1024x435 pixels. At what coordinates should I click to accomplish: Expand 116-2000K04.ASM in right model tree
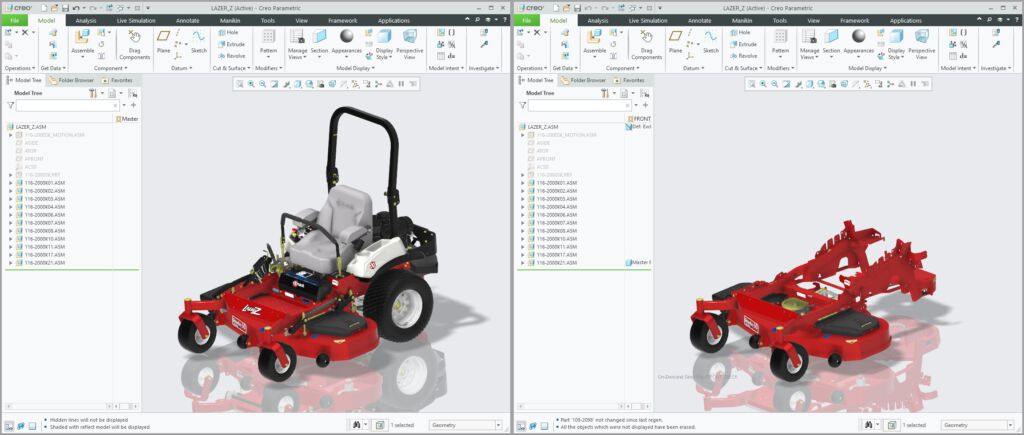pyautogui.click(x=522, y=207)
